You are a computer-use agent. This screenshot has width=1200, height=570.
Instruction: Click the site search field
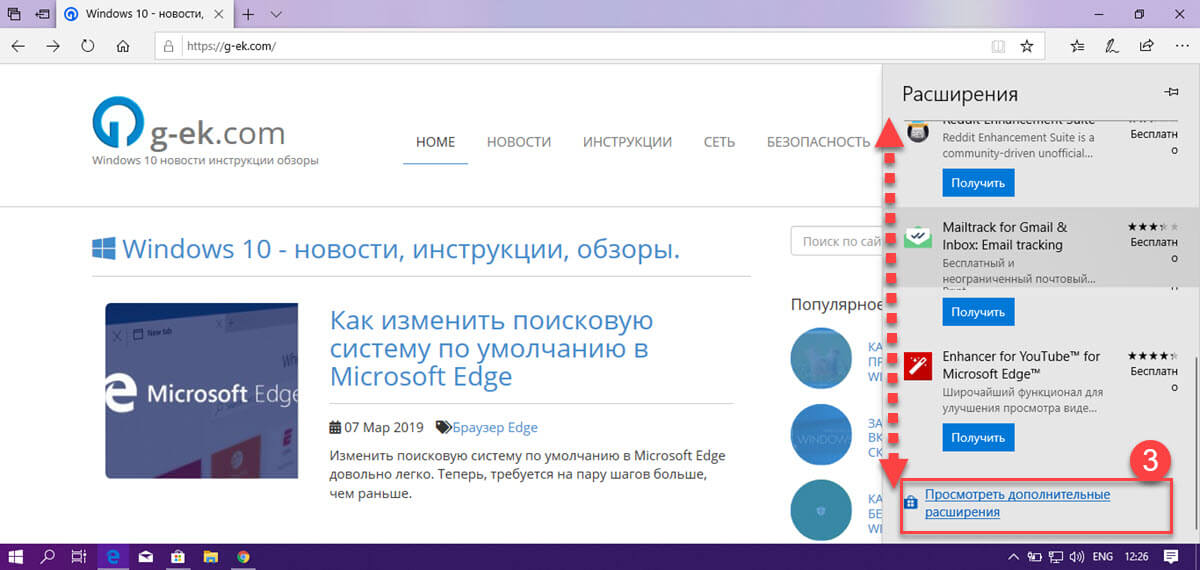836,241
